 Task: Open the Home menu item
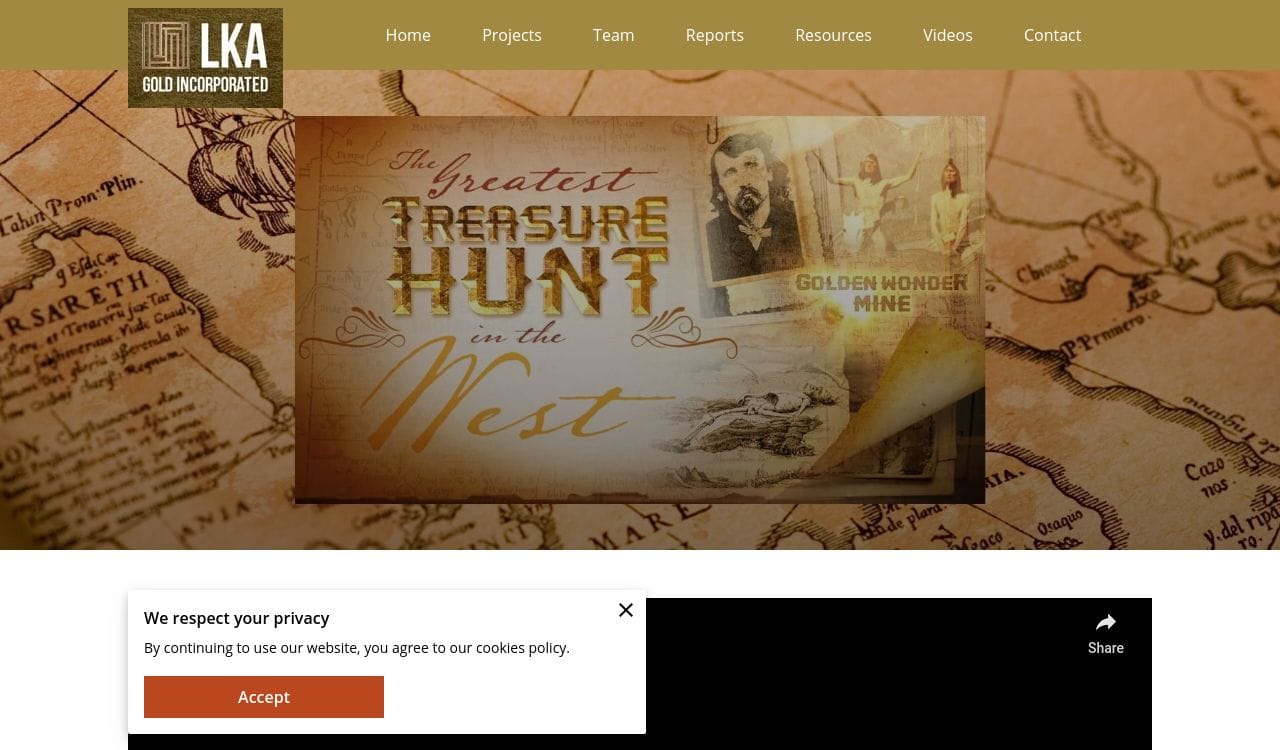tap(408, 35)
